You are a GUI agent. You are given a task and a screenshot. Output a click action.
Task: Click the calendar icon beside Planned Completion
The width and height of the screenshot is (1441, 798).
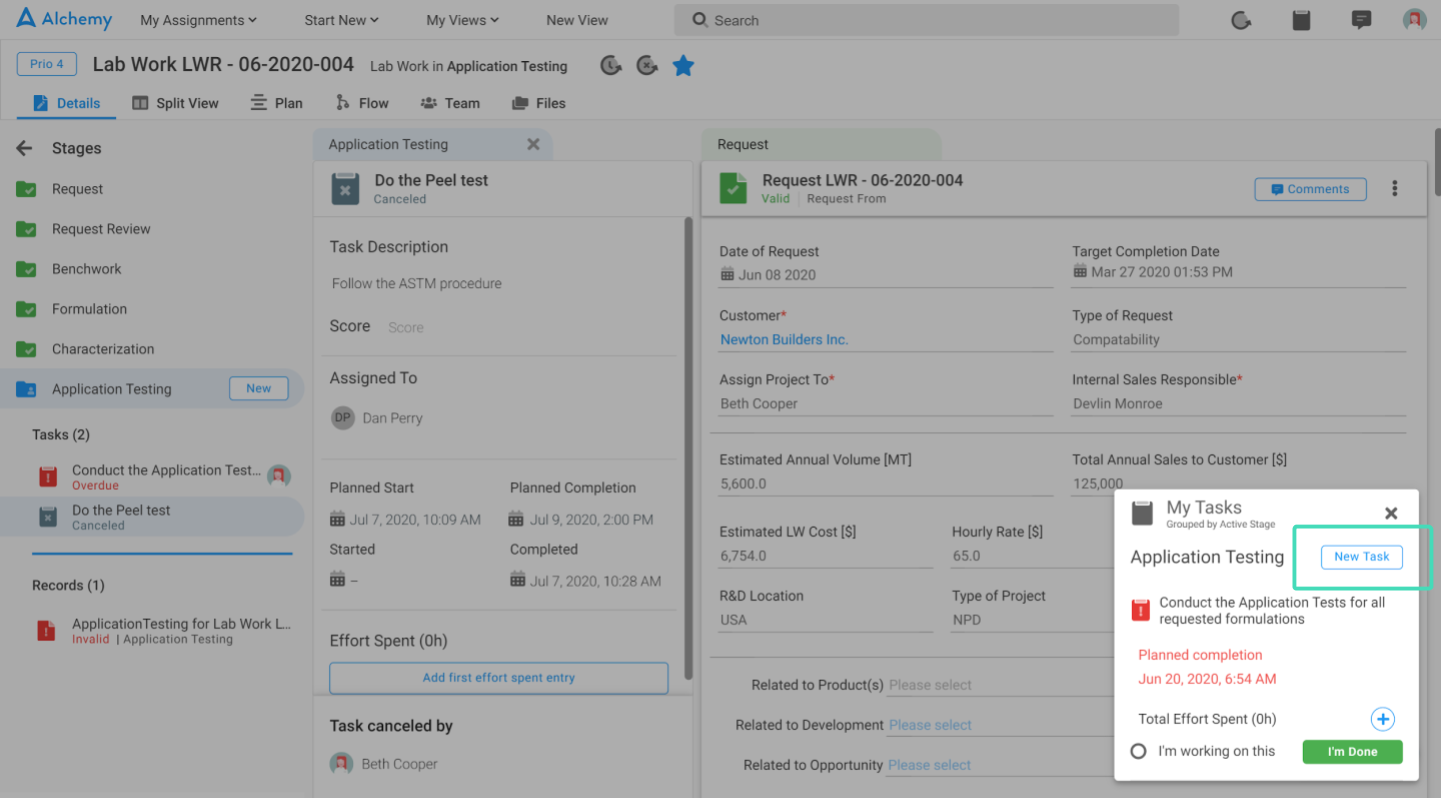pos(516,519)
